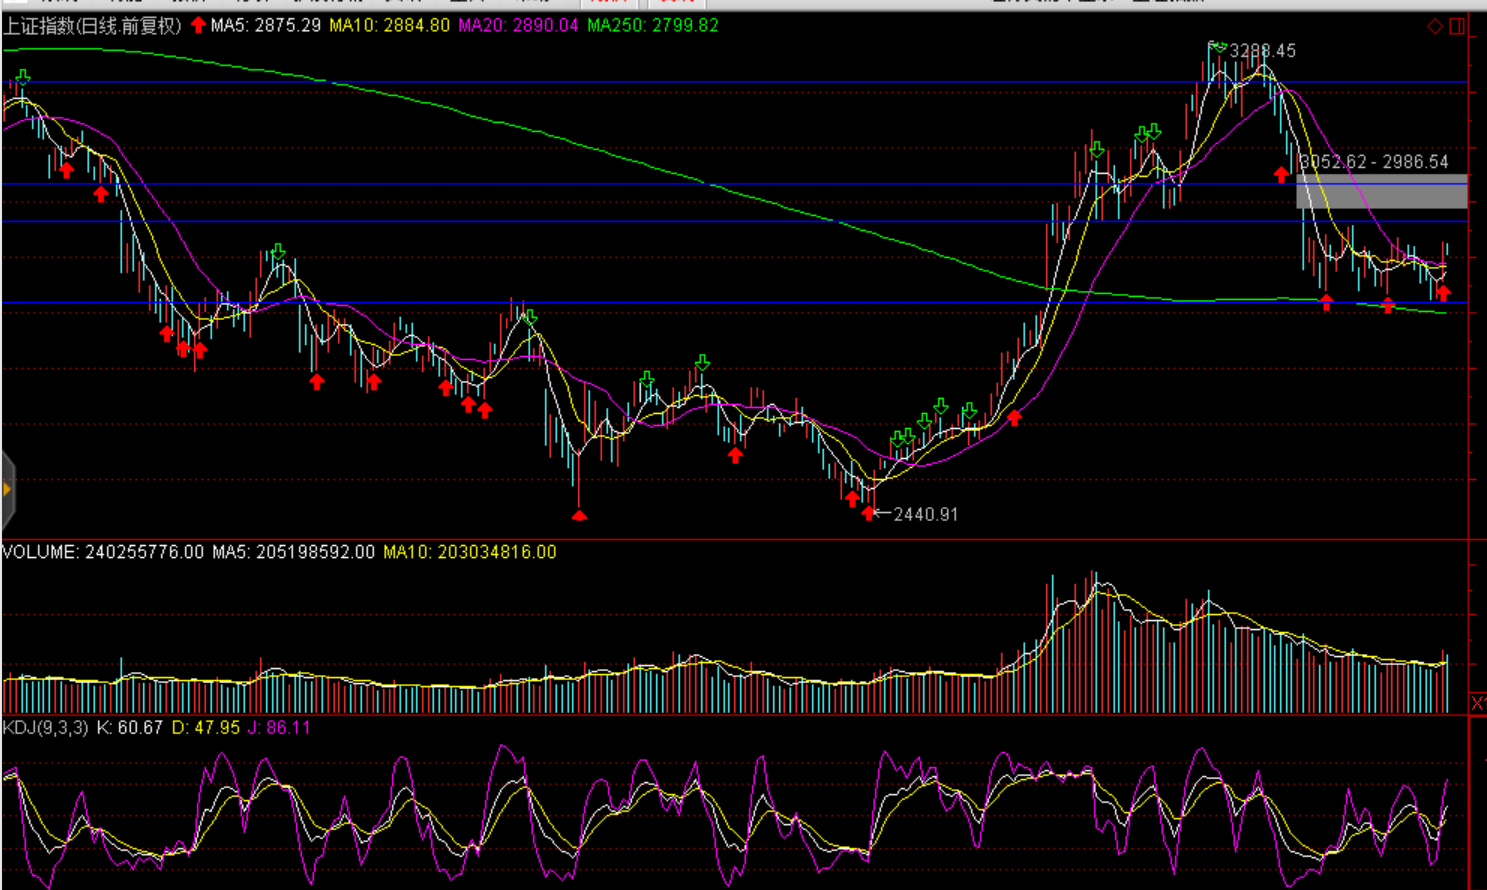Screen dimensions: 1487x890
Task: Click the red split-panel icon at chart top-right
Action: pos(1457,26)
